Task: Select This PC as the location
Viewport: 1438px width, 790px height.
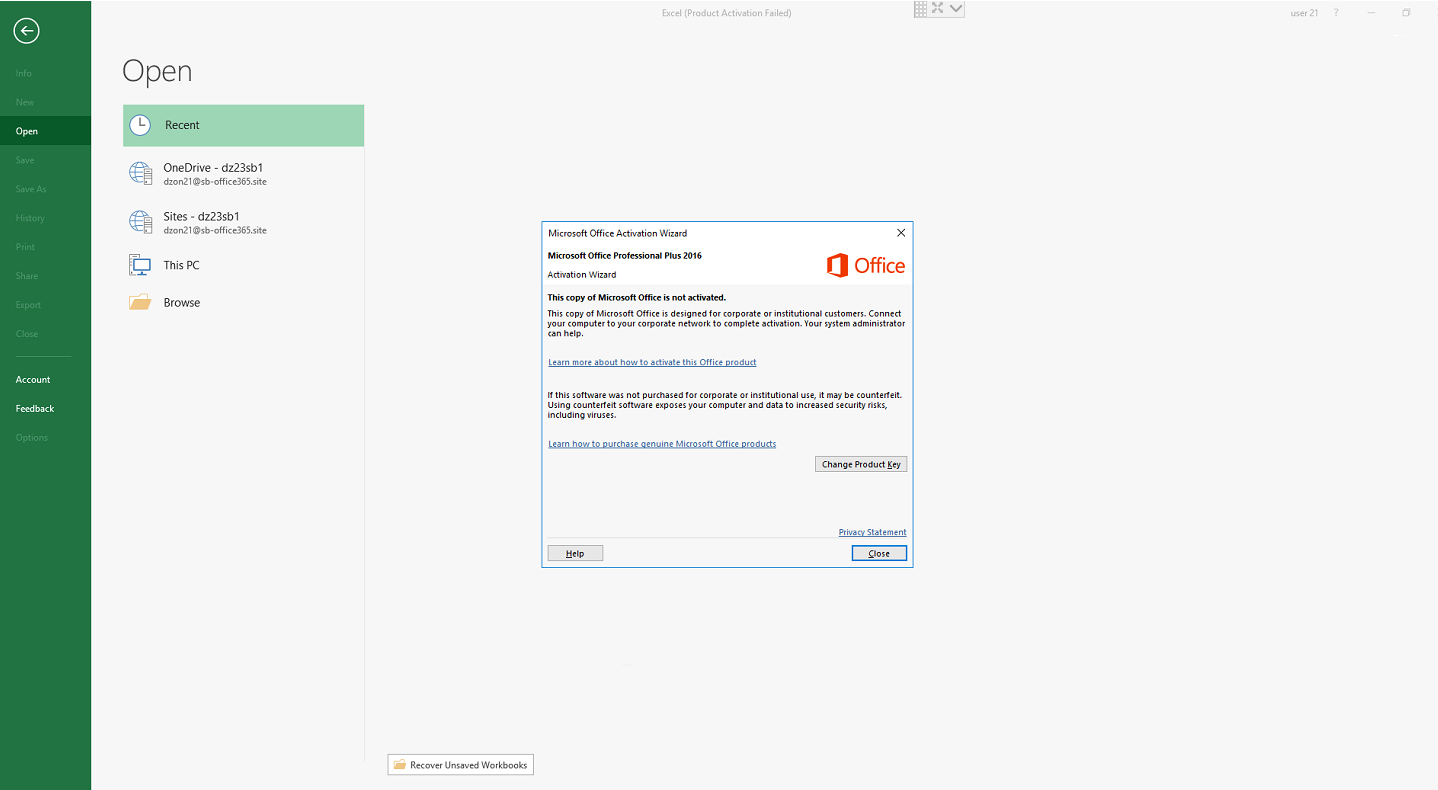Action: 243,265
